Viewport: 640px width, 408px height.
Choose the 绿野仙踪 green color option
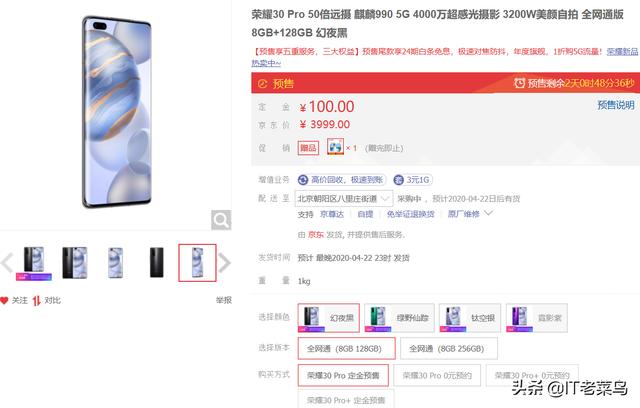(x=399, y=318)
